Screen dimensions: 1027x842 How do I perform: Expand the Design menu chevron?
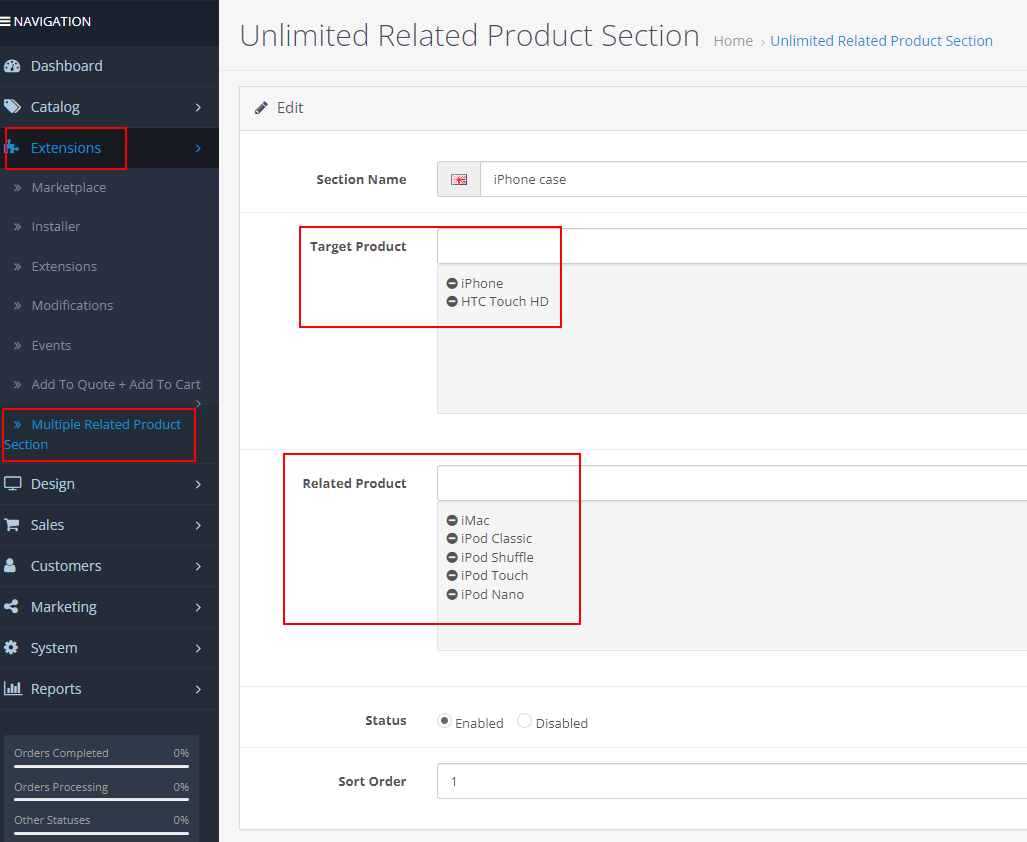[198, 485]
